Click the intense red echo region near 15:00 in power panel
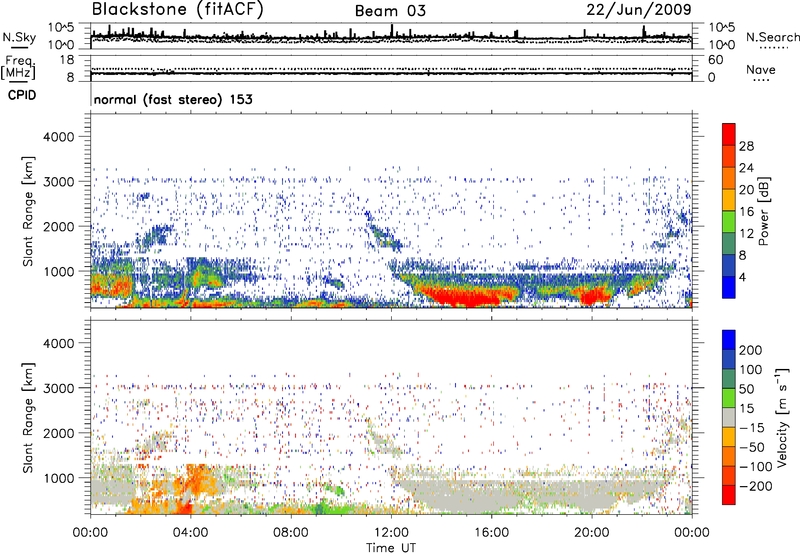This screenshot has width=800, height=554. click(x=467, y=296)
